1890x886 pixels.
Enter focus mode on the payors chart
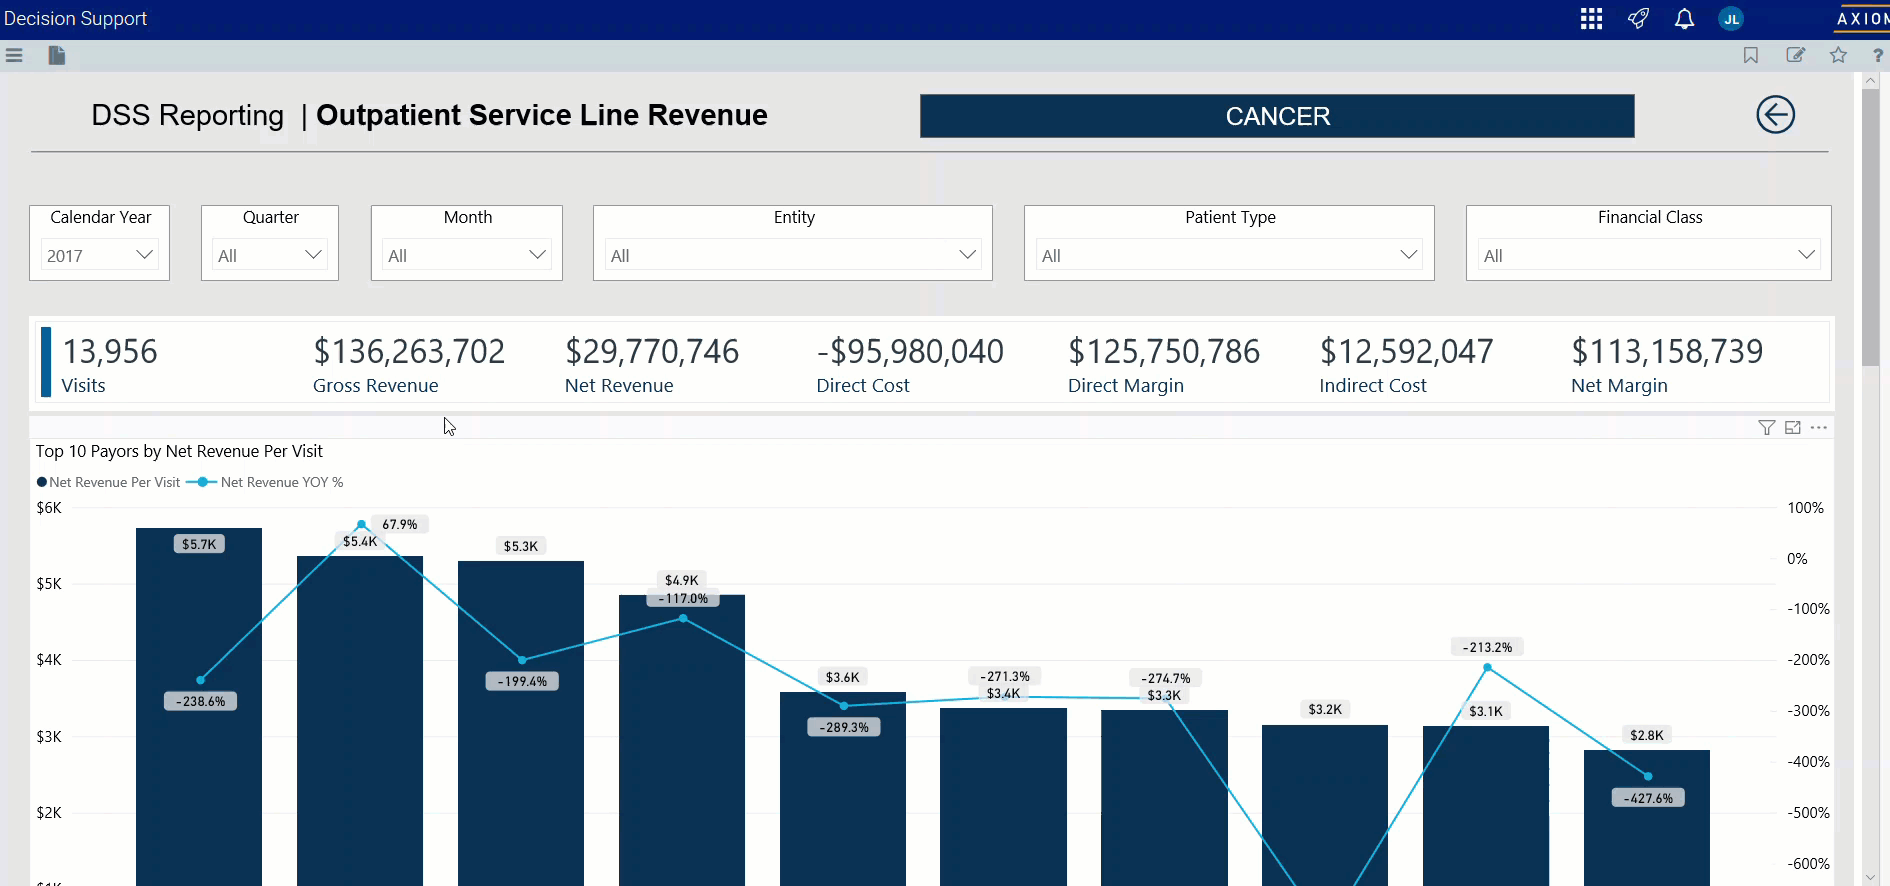[x=1793, y=428]
